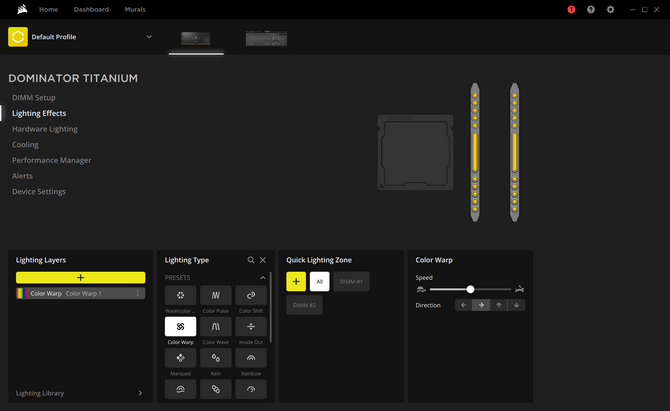Open Alerts section
This screenshot has height=411, width=670.
point(22,176)
